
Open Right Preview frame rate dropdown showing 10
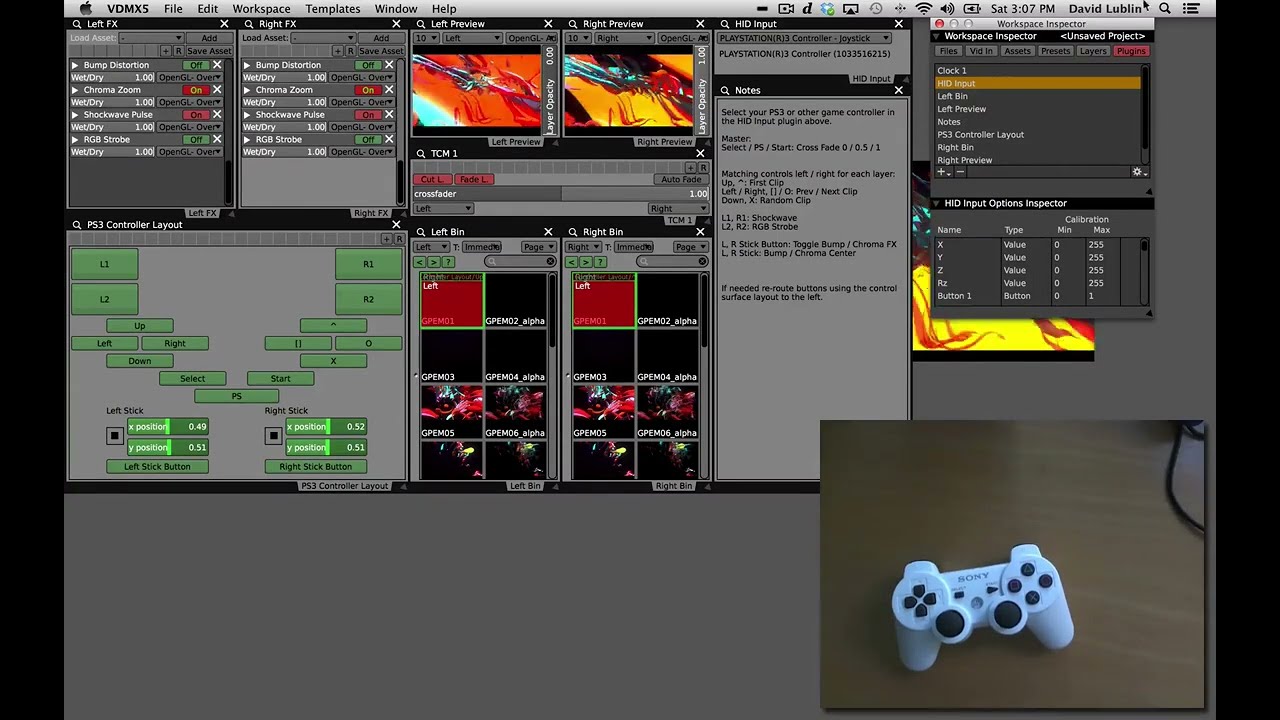(577, 38)
